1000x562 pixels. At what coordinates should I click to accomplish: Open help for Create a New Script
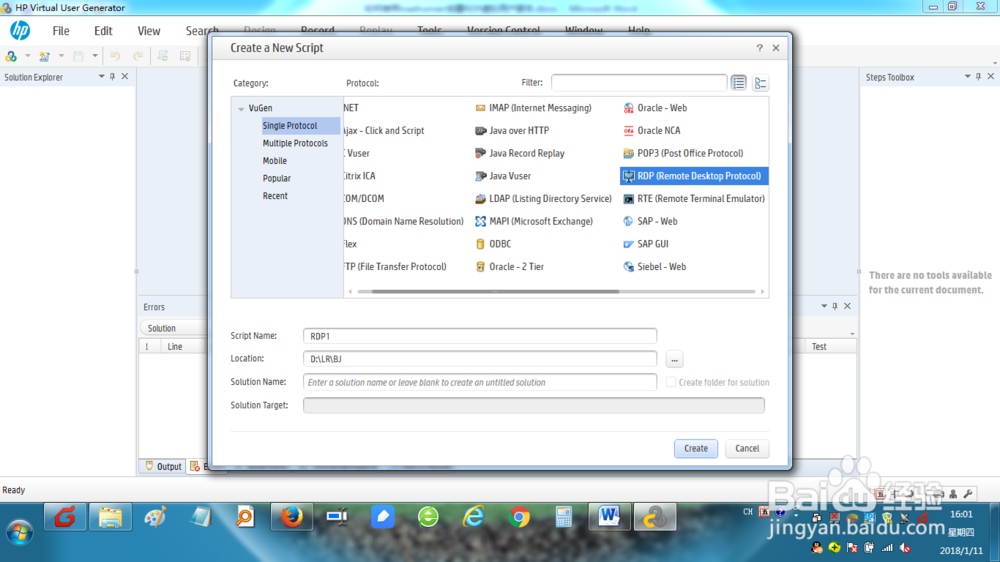(759, 48)
